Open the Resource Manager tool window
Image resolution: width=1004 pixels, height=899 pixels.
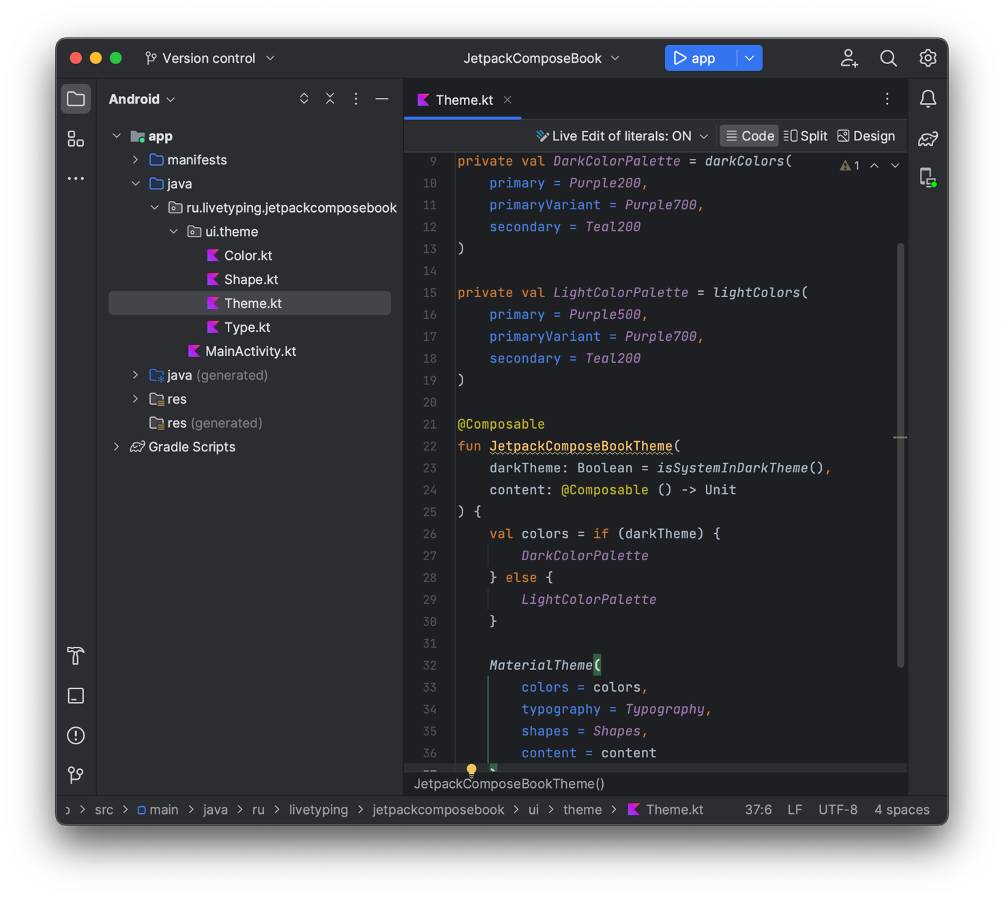tap(76, 139)
